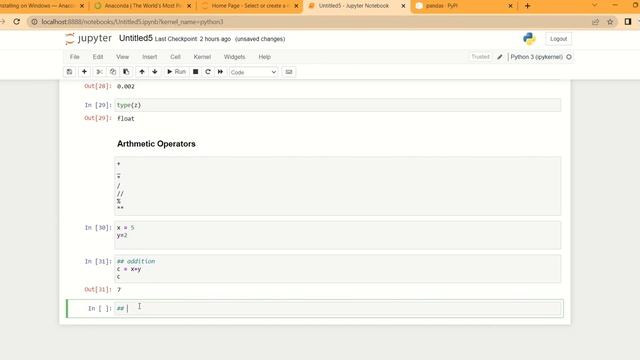This screenshot has width=640, height=360.
Task: Select the In [30] cell with x = 5
Action: coord(338,235)
